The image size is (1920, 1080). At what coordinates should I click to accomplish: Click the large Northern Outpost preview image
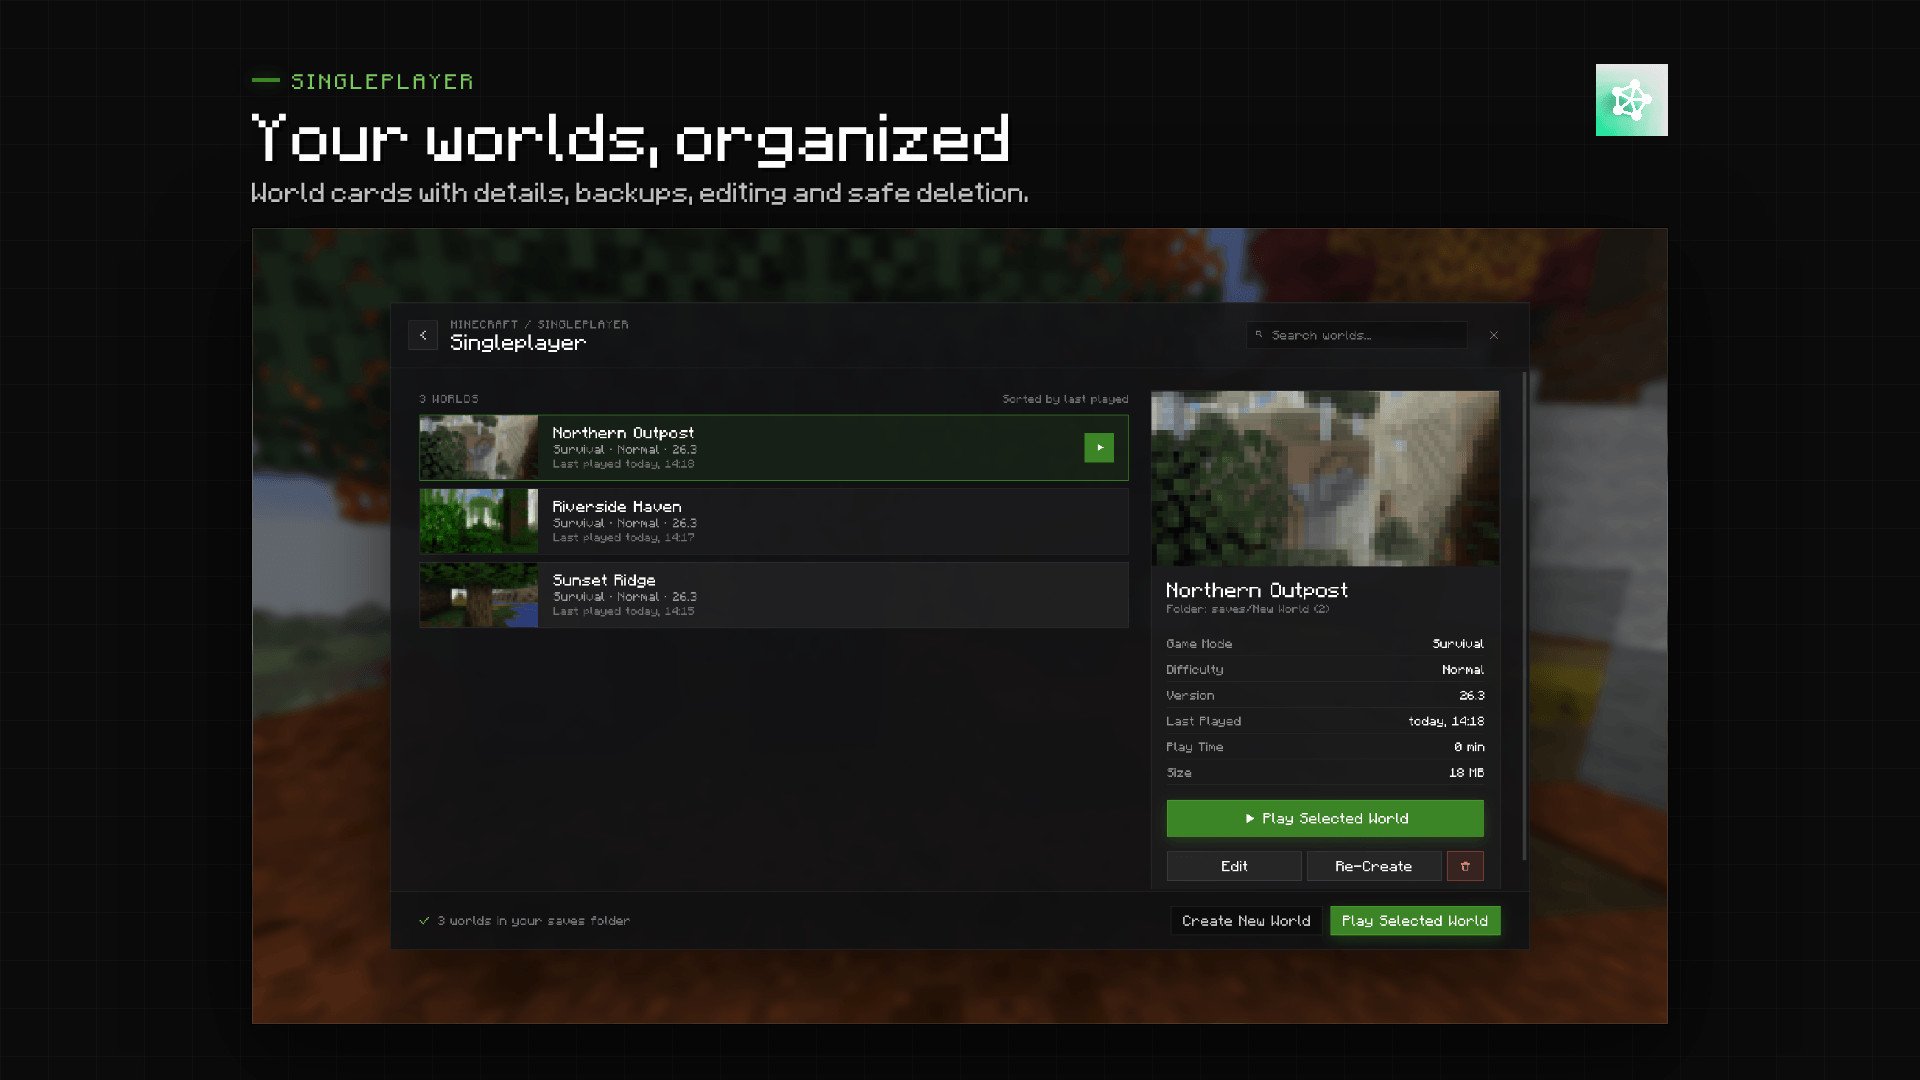1325,478
